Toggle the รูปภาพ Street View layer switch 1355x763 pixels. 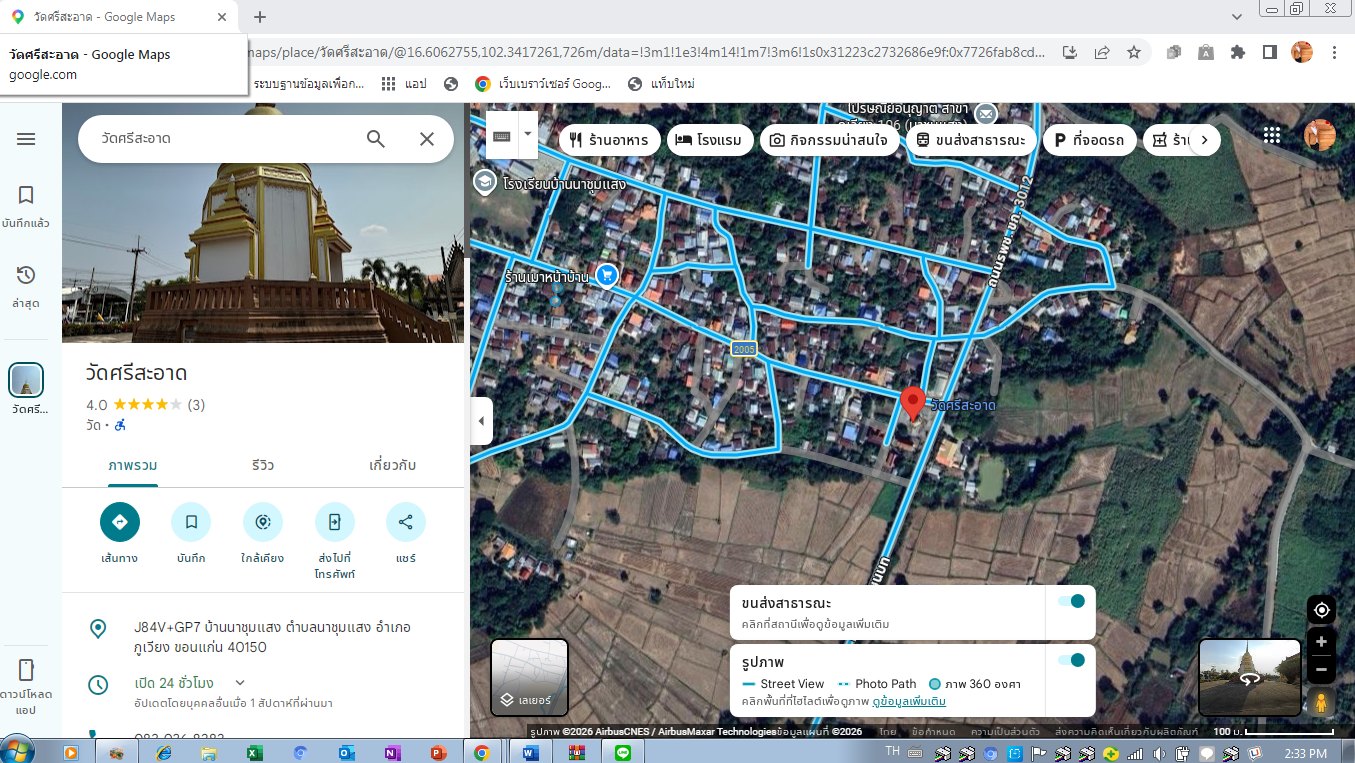pyautogui.click(x=1071, y=660)
